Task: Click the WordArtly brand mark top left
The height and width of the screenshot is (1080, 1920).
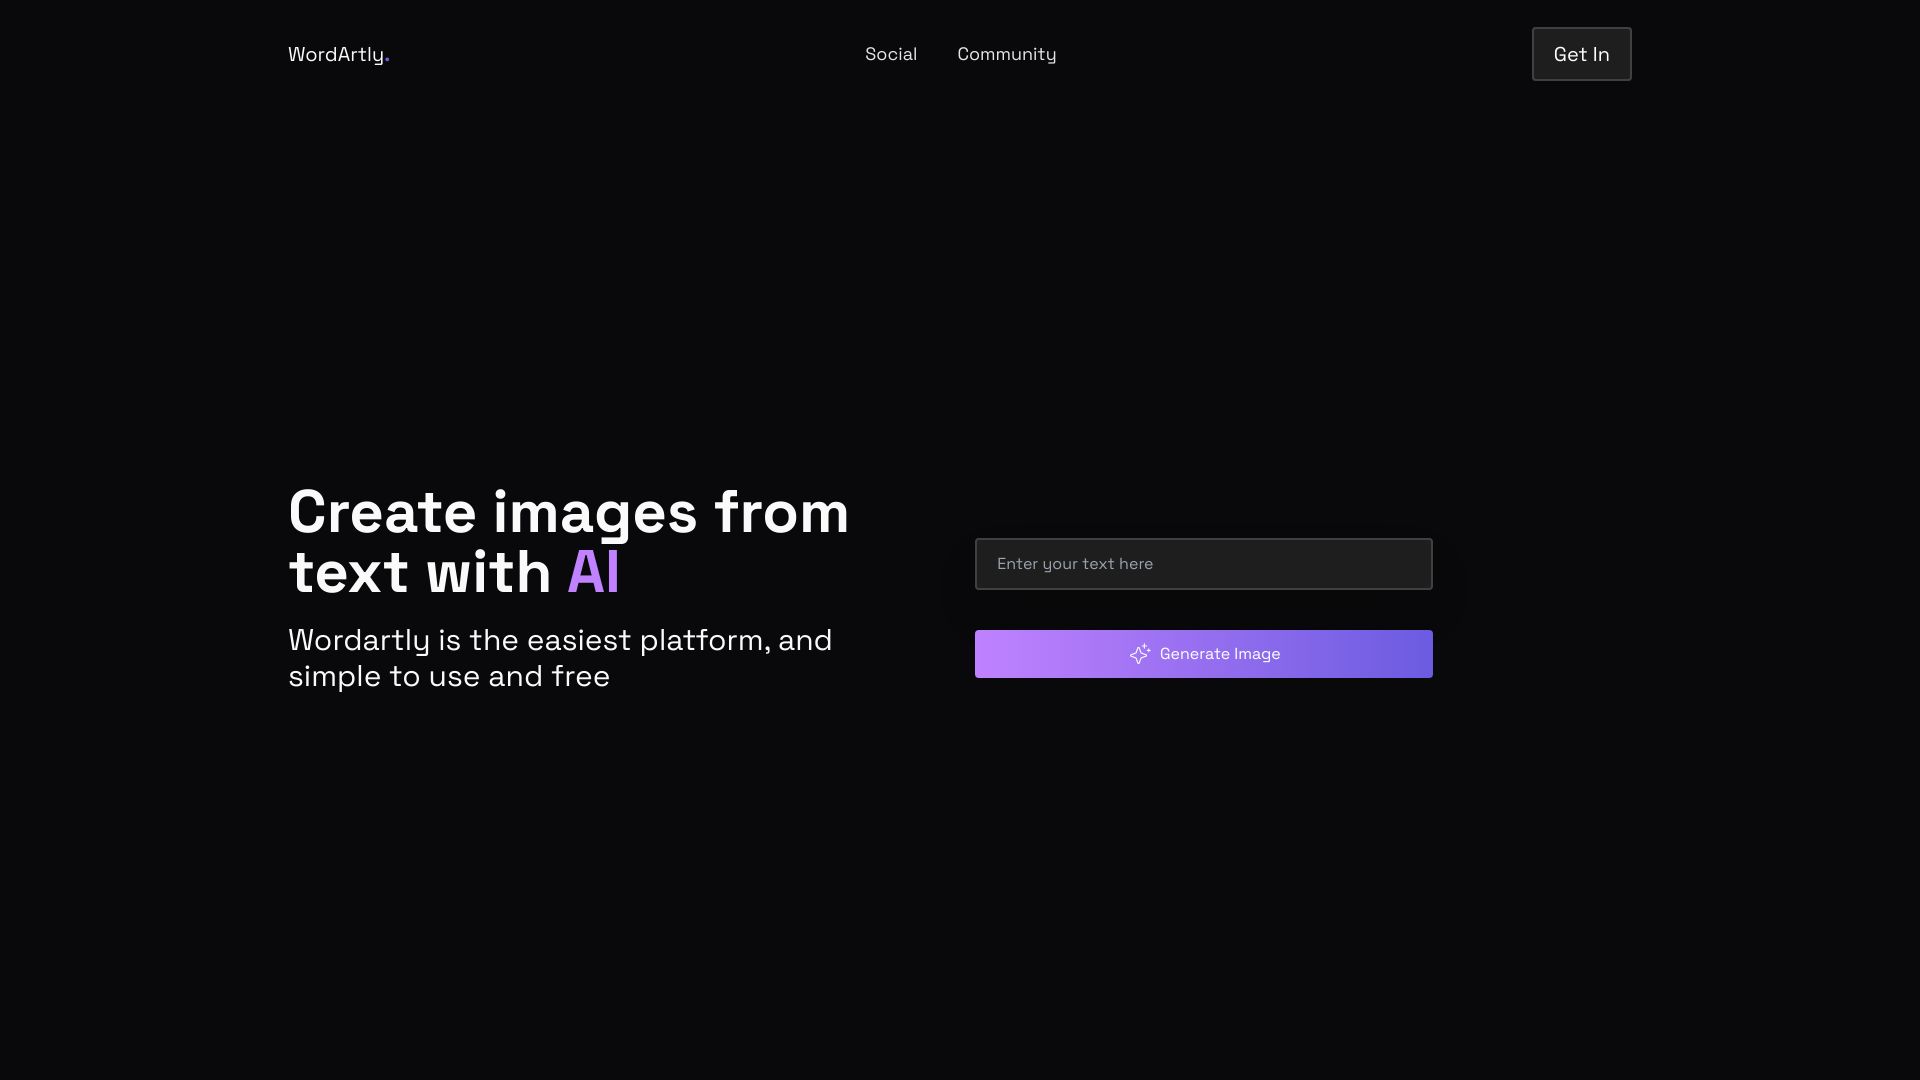Action: 335,55
